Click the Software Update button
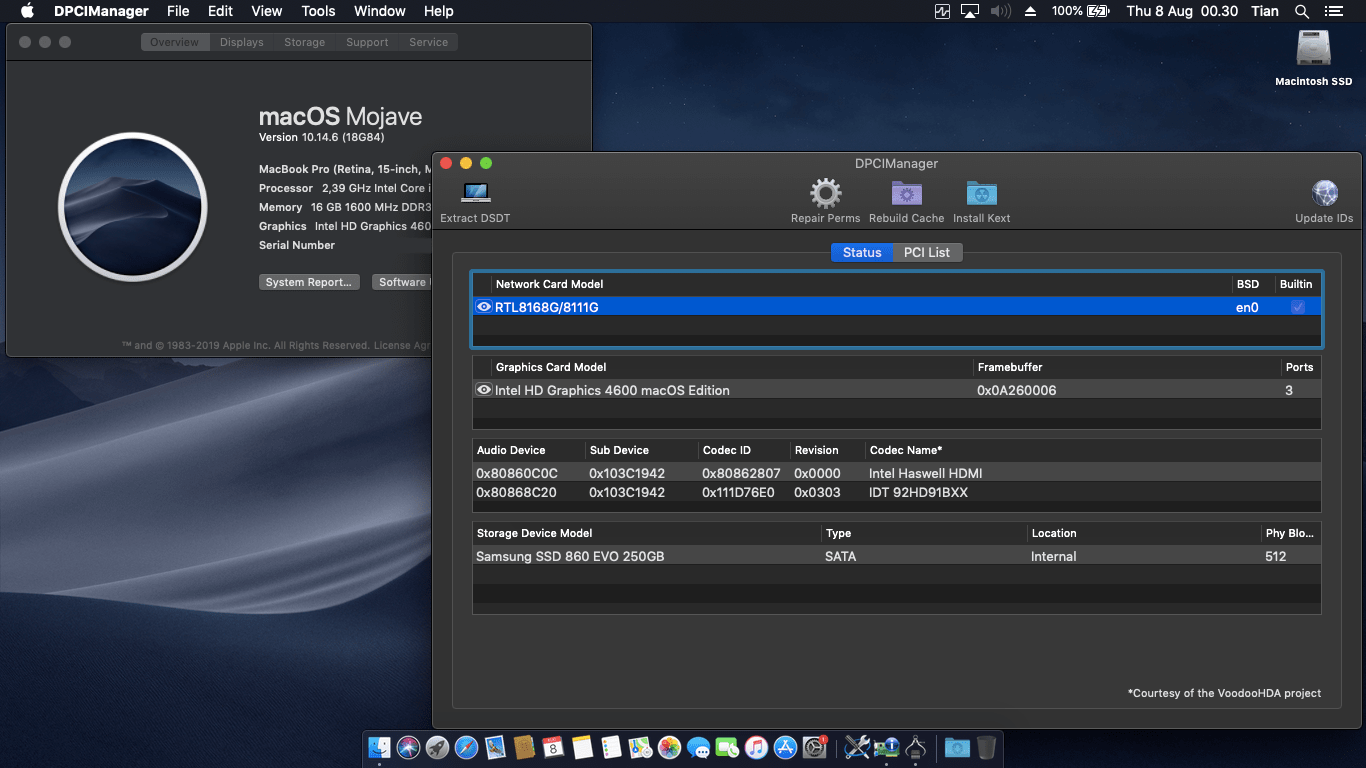Image resolution: width=1366 pixels, height=768 pixels. tap(404, 282)
